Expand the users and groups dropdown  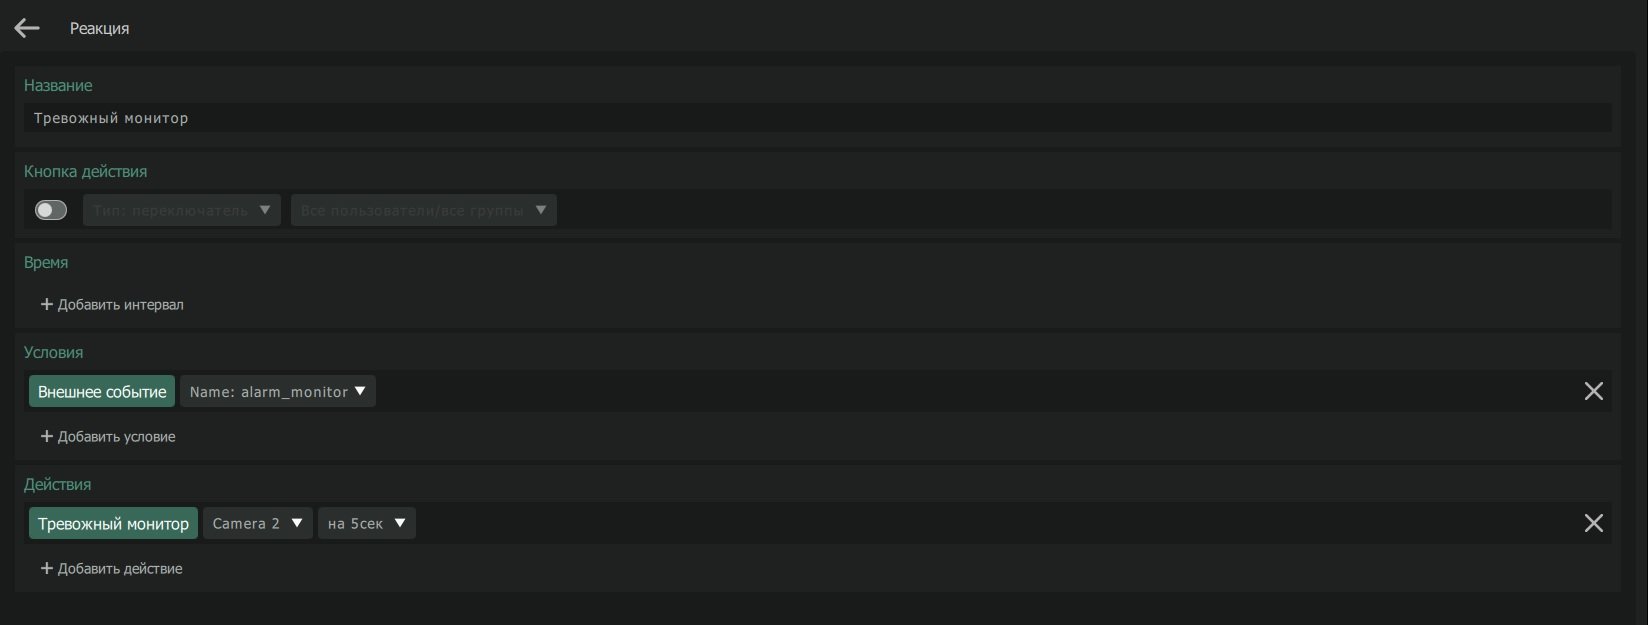pos(423,210)
